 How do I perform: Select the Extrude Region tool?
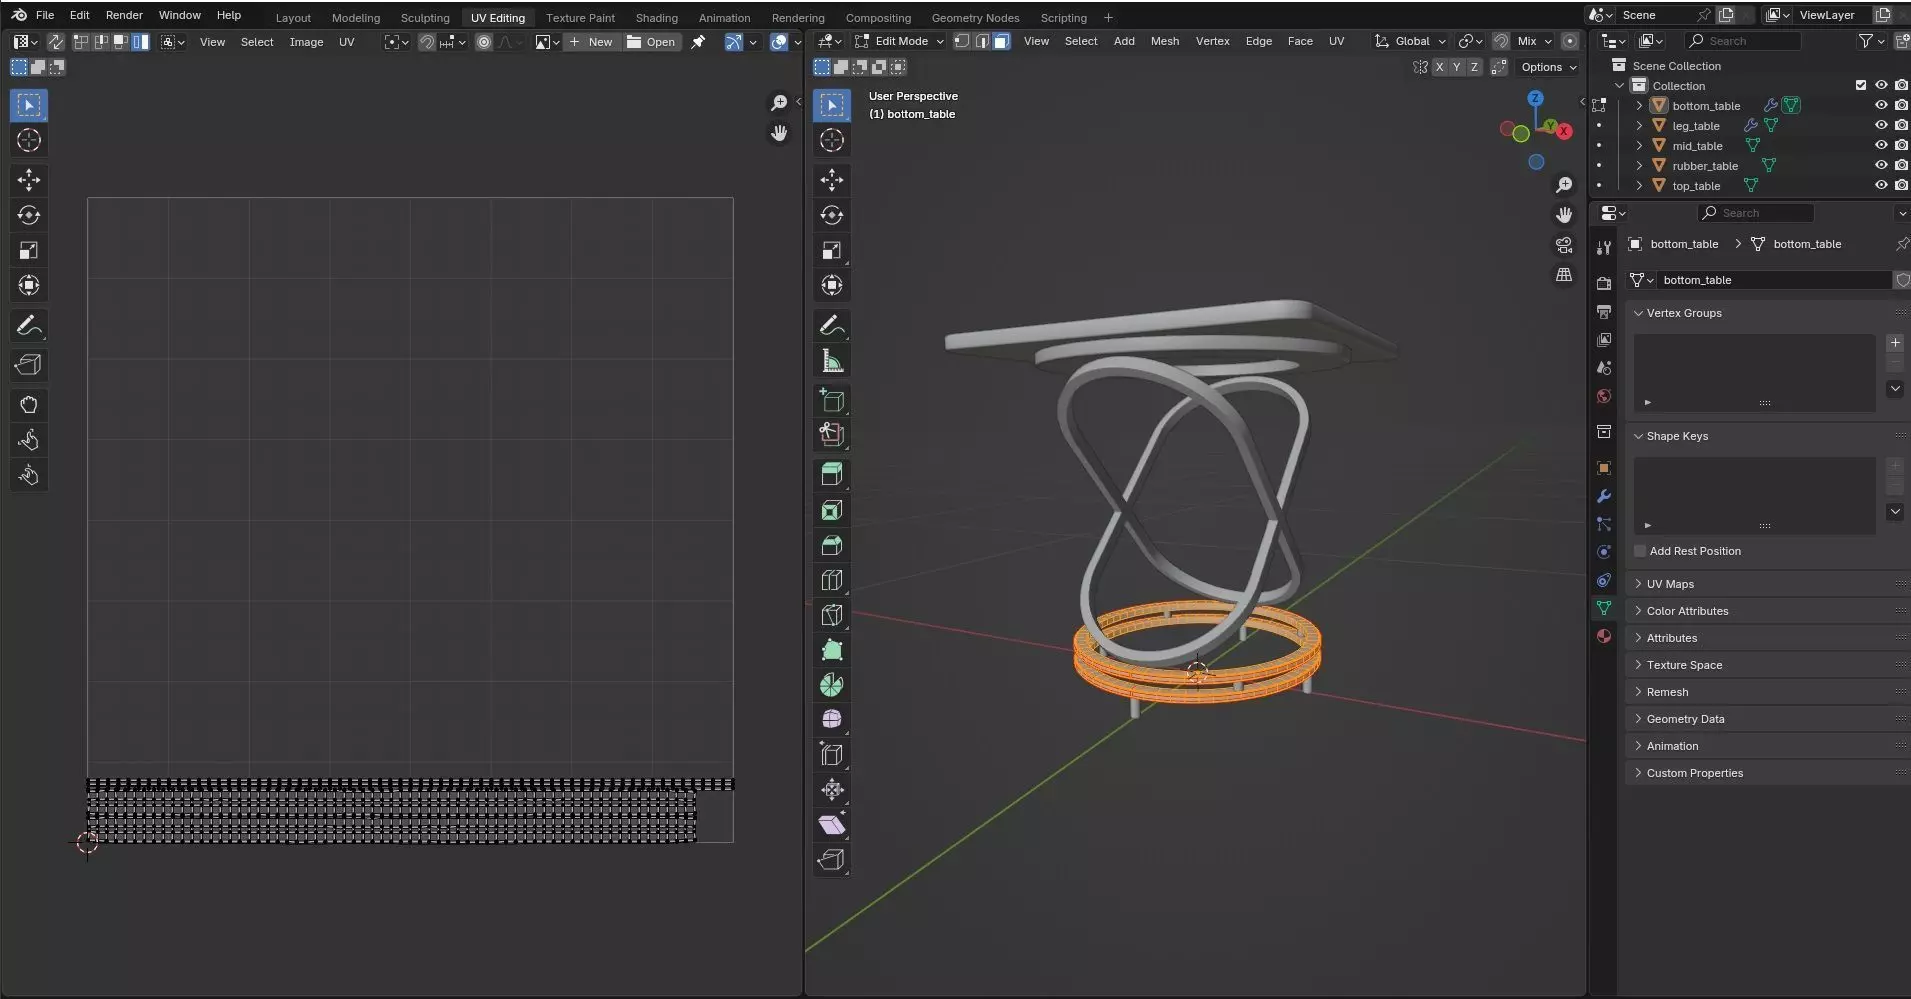832,475
